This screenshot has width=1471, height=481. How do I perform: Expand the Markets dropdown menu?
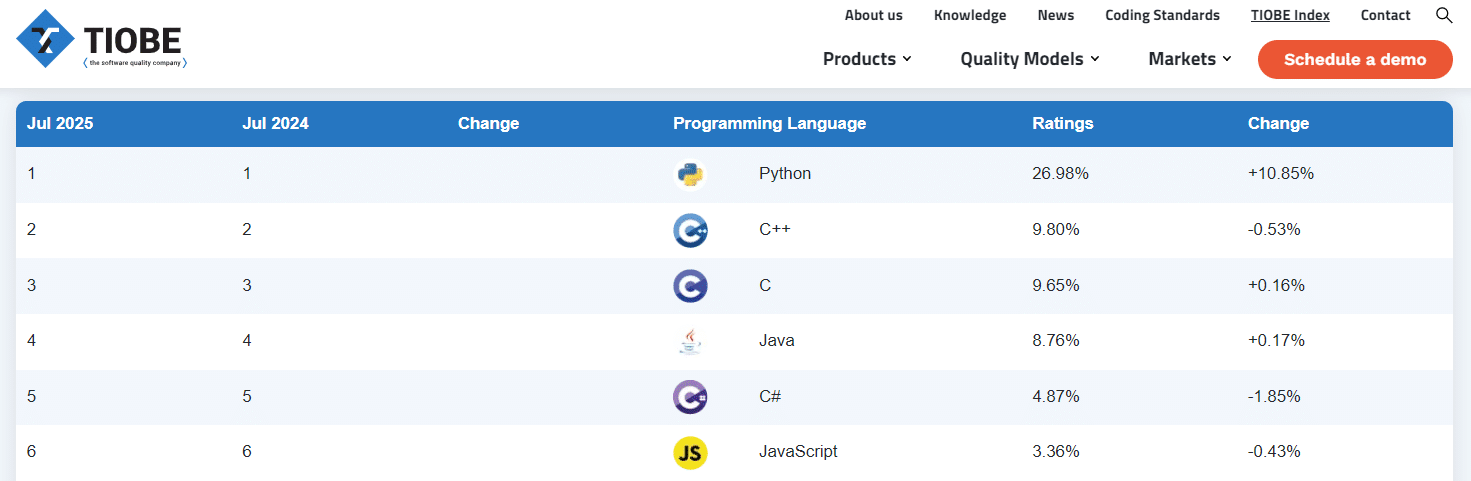point(1190,59)
